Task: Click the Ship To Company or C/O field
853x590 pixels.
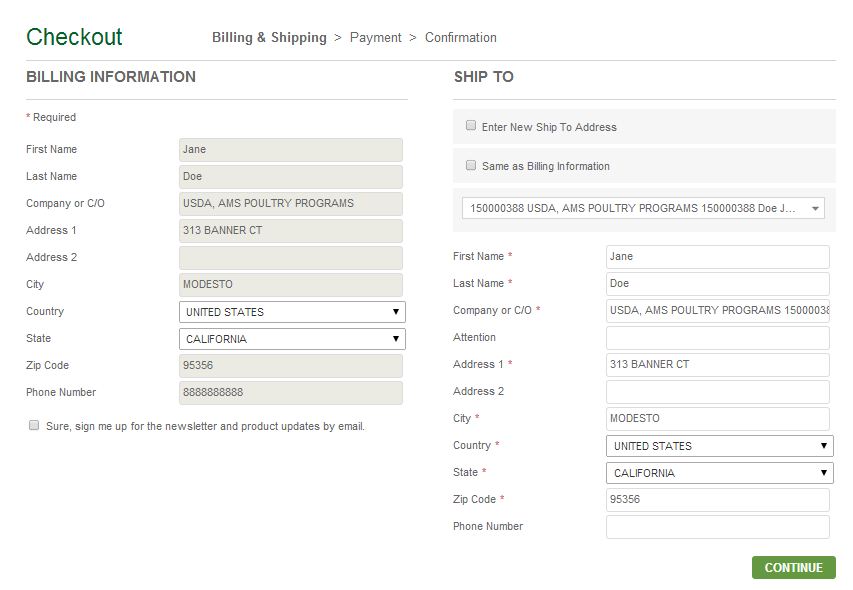Action: [x=717, y=311]
